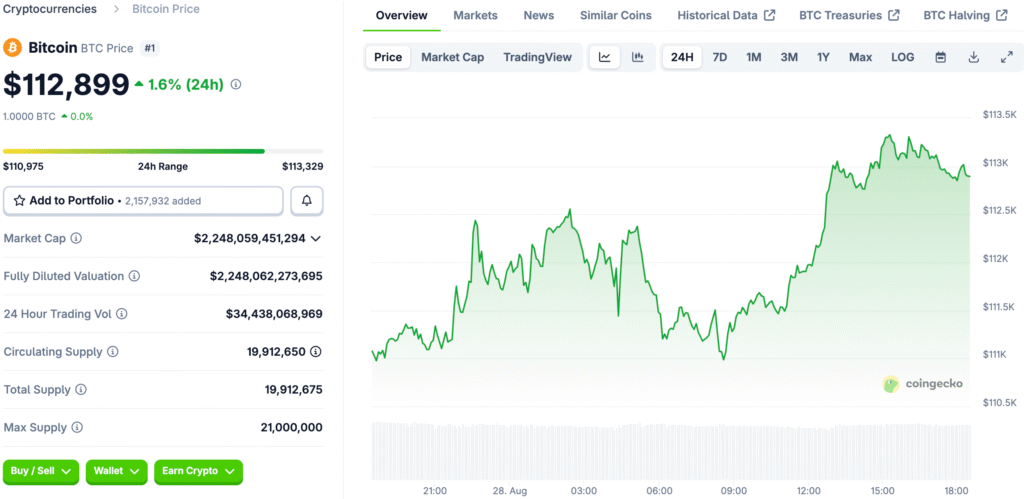Click the info icon next to Fully Diluted Valuation
The width and height of the screenshot is (1024, 499).
point(135,276)
